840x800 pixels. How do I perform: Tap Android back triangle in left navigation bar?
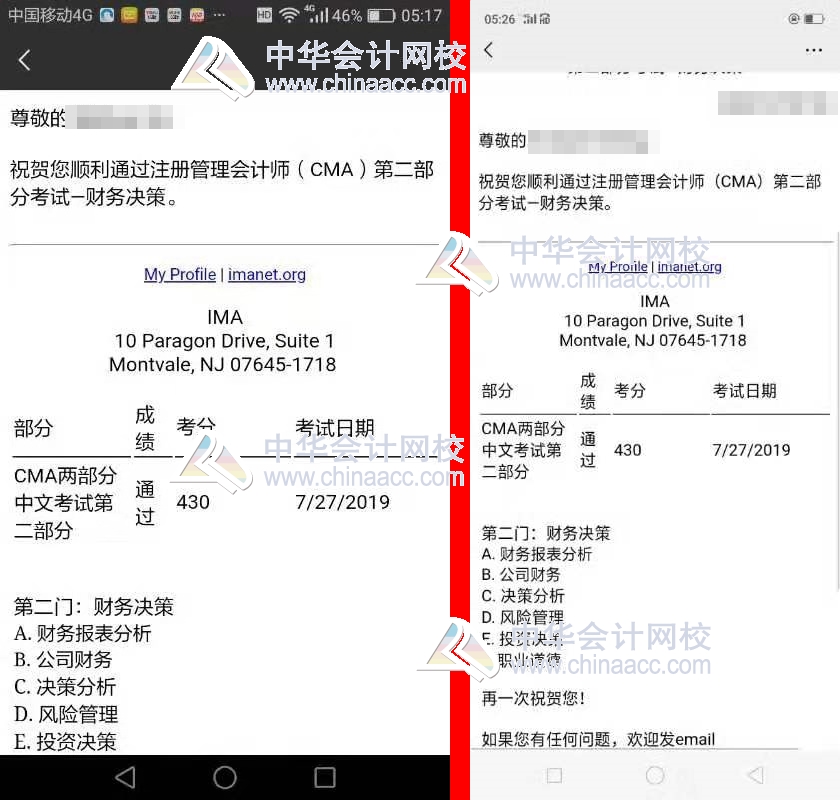(126, 777)
